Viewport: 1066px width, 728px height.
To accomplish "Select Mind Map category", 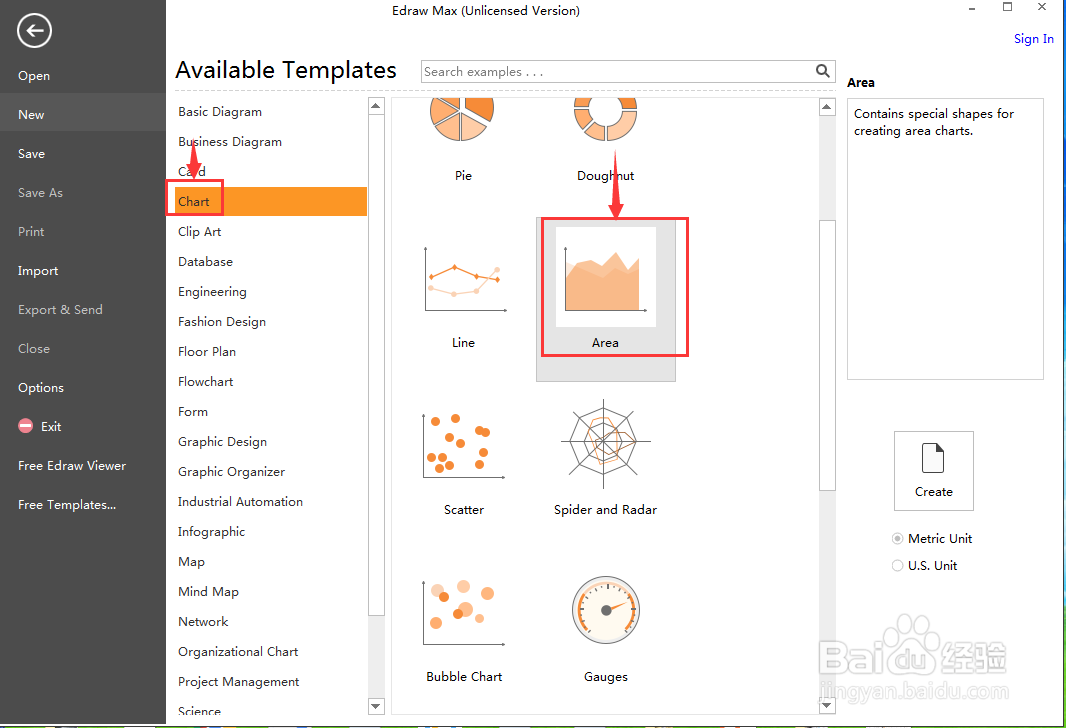I will click(x=208, y=591).
